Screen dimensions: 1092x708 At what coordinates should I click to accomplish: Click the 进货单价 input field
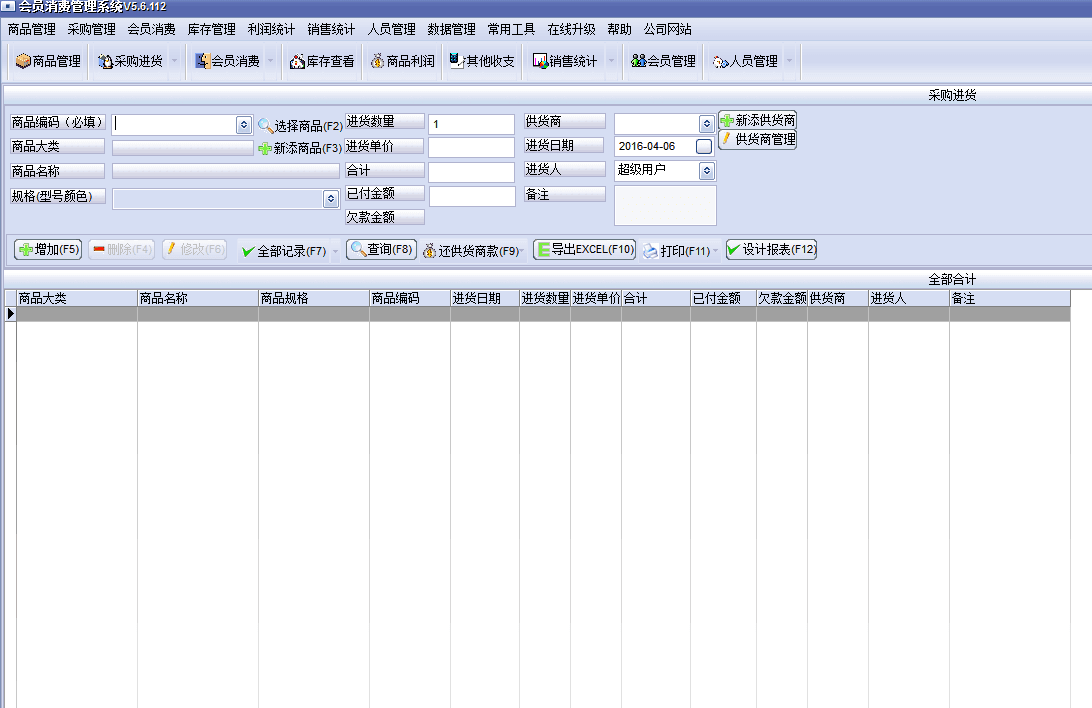[471, 148]
